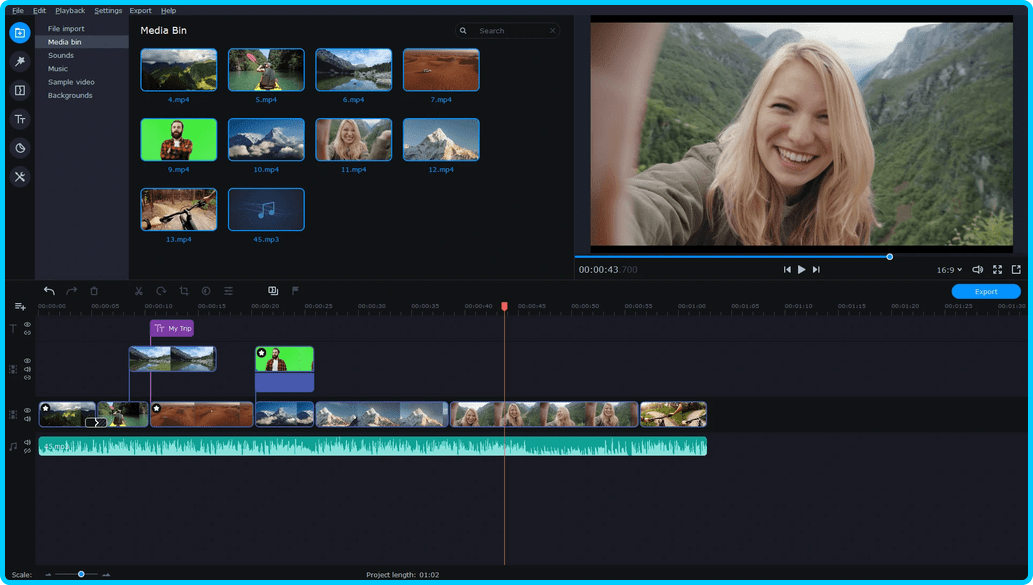Select the My Trip title clip on timeline
Screen dimensions: 1033x585
coord(172,328)
